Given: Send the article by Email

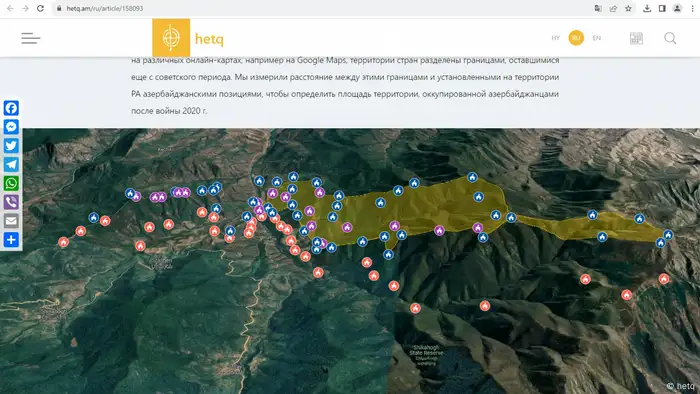Looking at the screenshot, I should point(11,220).
